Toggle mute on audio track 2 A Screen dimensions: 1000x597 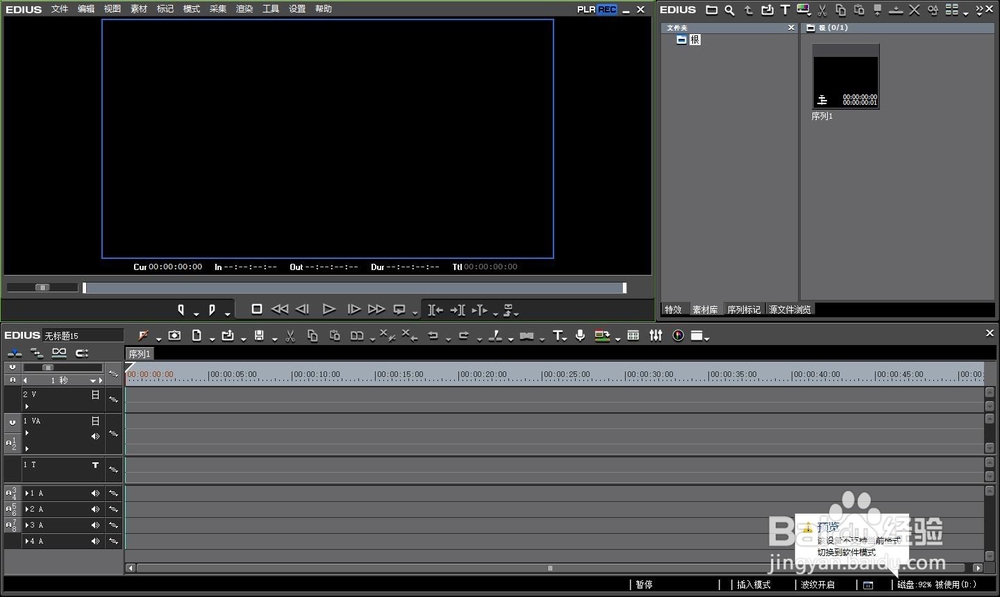pos(95,509)
